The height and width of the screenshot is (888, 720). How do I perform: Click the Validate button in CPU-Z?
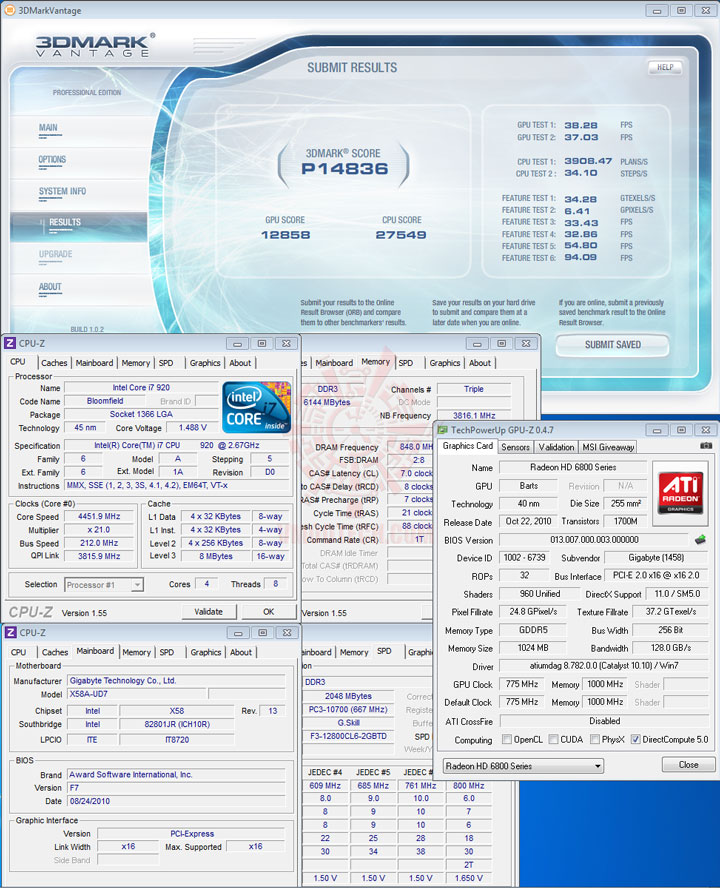[x=208, y=612]
